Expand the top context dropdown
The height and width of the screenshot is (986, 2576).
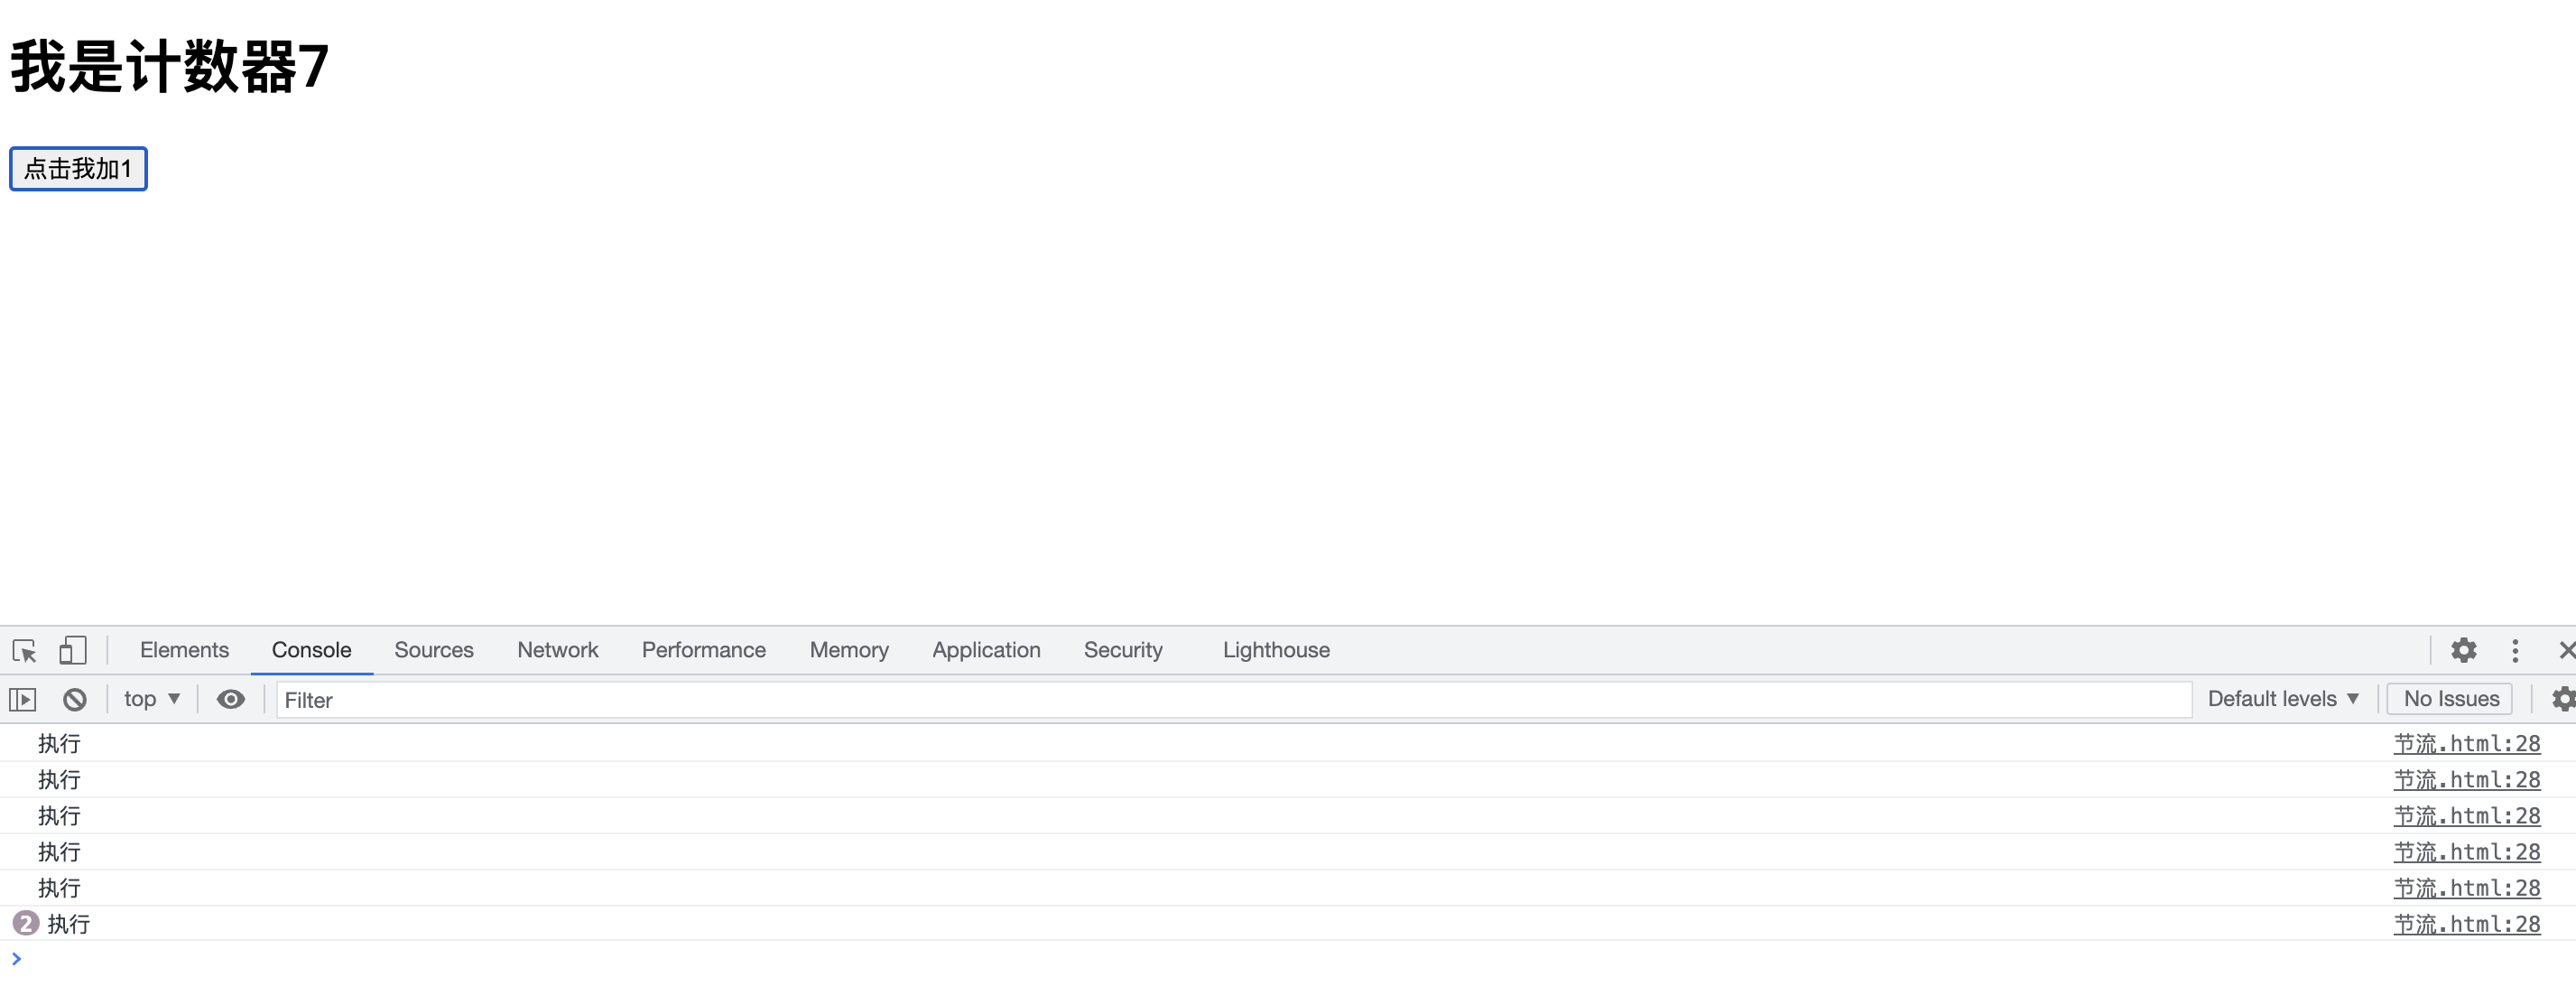point(152,699)
